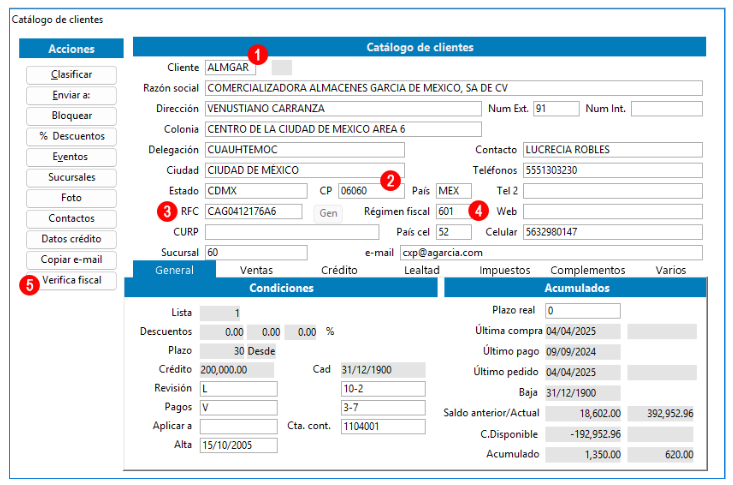Open the % Descuentos action
The image size is (733, 485).
71,137
